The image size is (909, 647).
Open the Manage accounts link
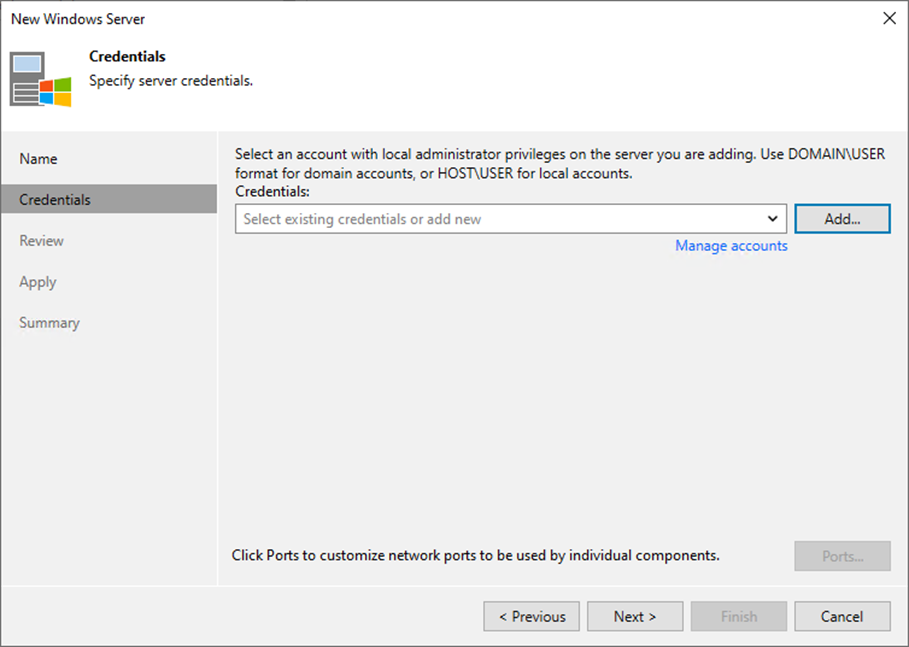pos(731,246)
